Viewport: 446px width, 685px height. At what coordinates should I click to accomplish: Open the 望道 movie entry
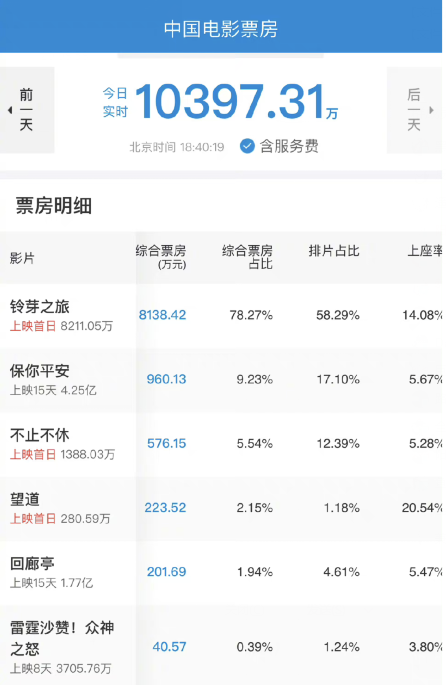pyautogui.click(x=221, y=508)
